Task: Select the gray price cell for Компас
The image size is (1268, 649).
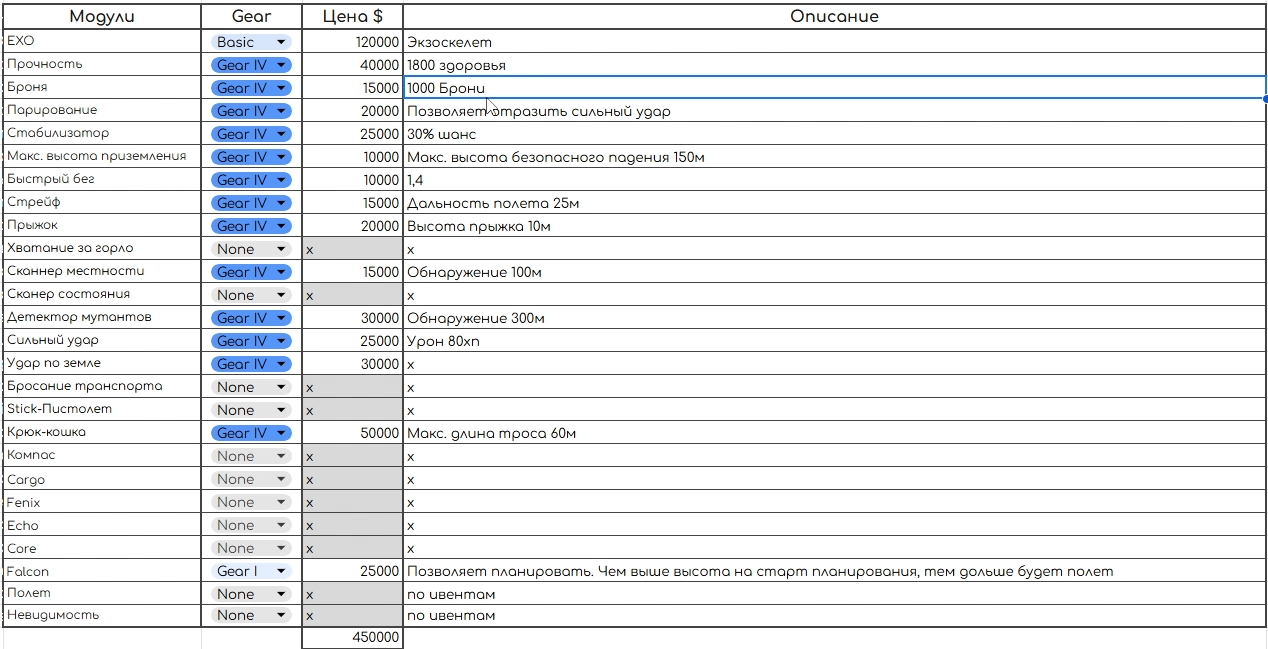Action: 352,456
